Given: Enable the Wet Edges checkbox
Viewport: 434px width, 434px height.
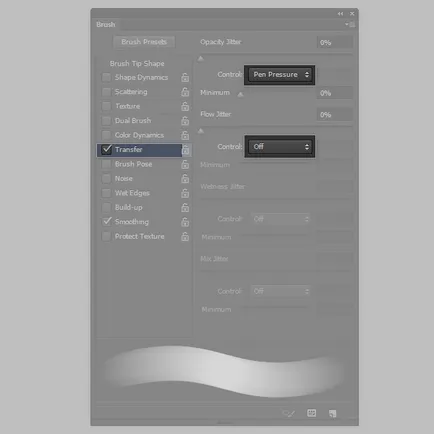Looking at the screenshot, I should click(106, 193).
